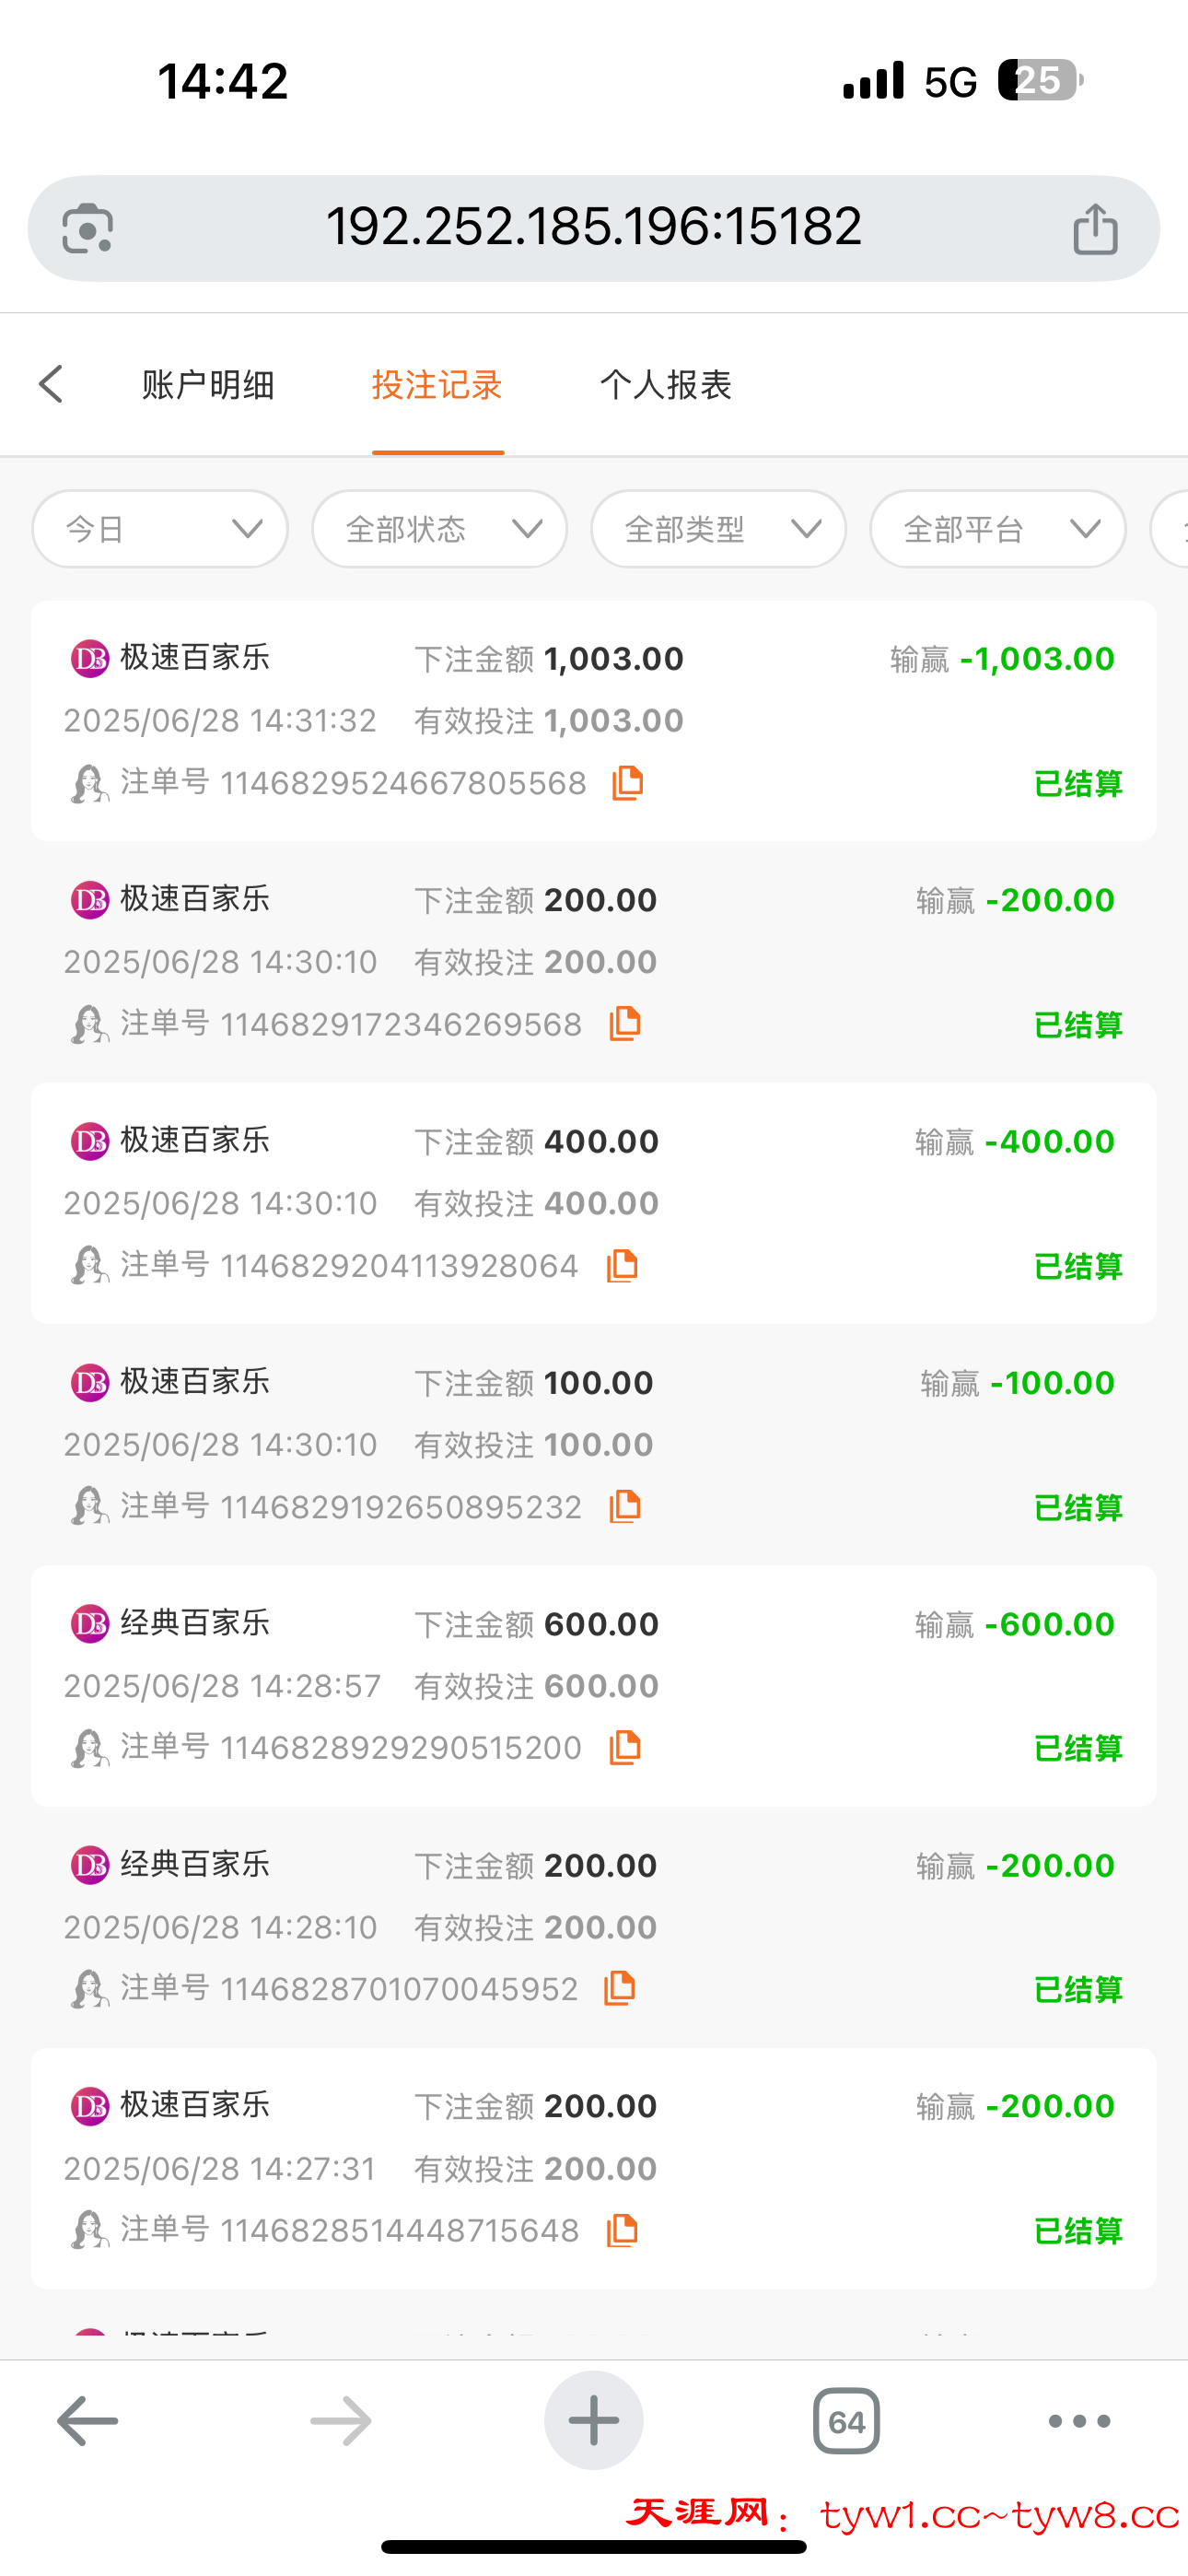
Task: Open the tab switcher showing 64
Action: click(x=846, y=2421)
